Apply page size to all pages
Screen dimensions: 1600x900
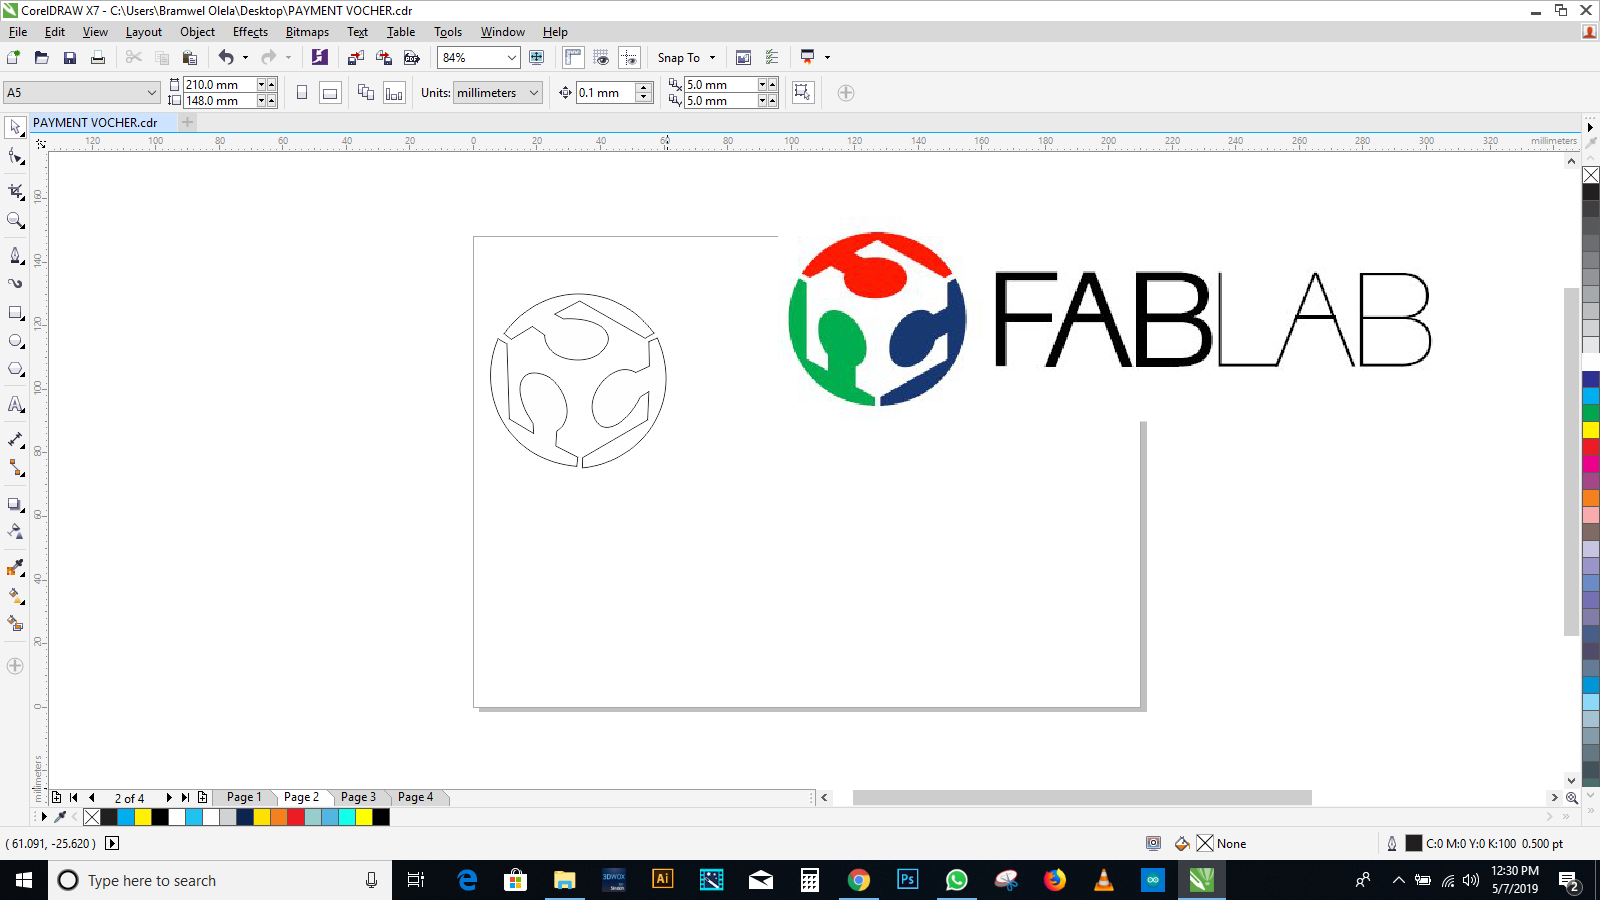[x=366, y=93]
